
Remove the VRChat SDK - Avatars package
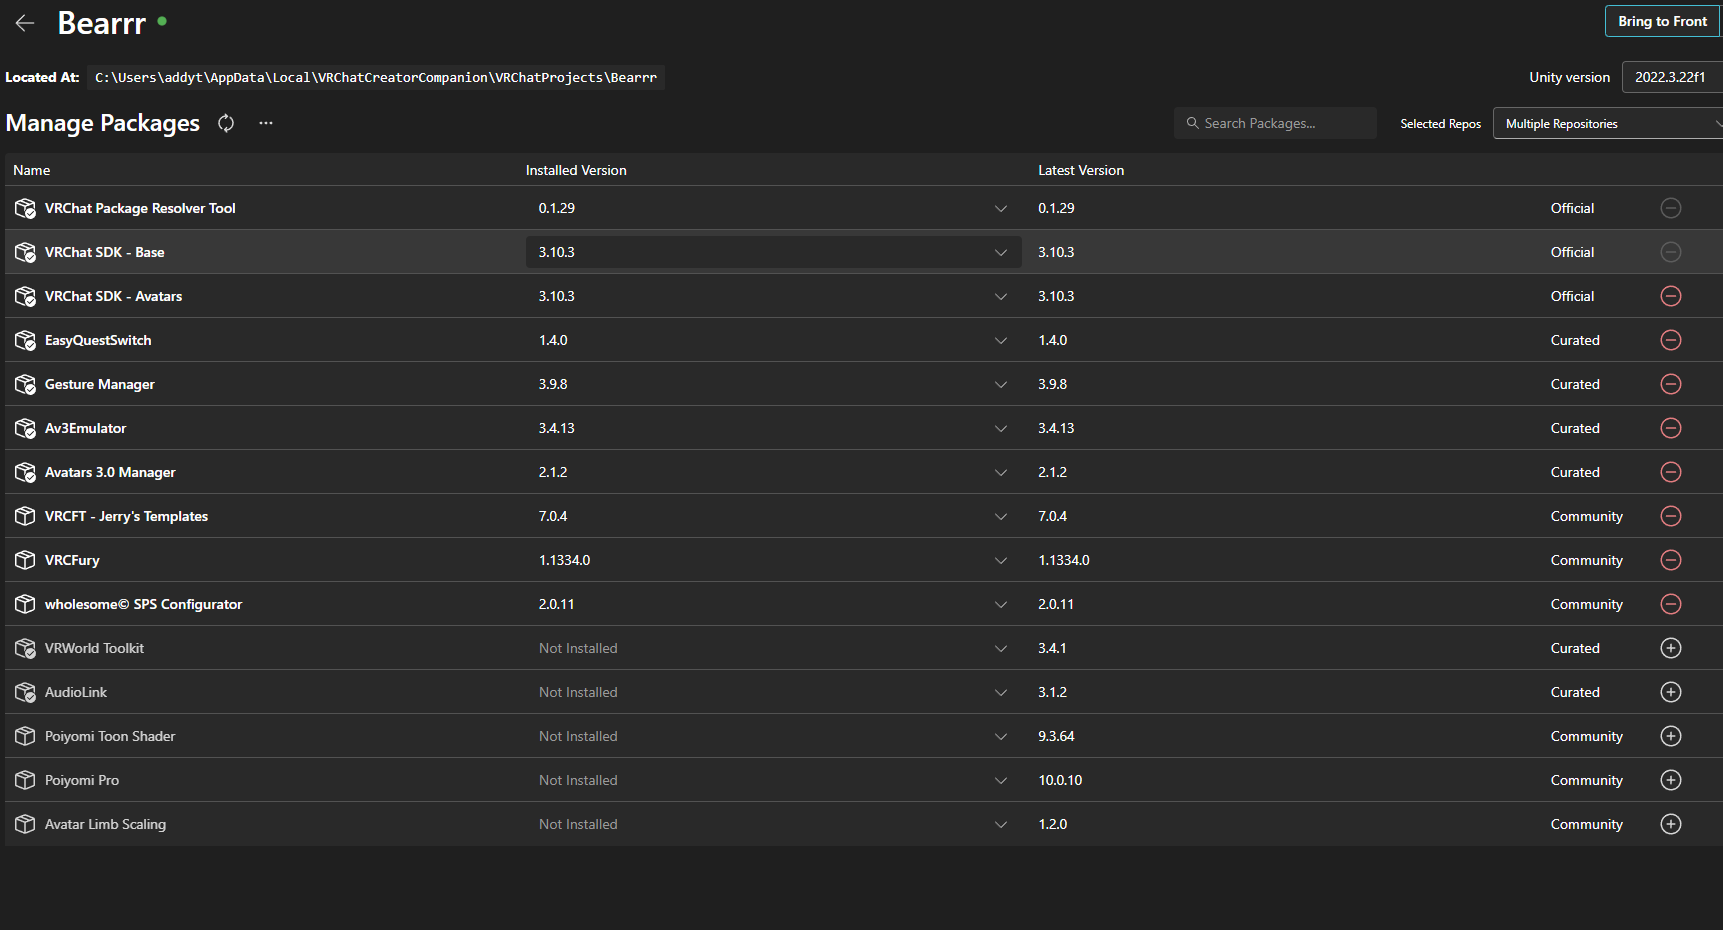coord(1670,296)
